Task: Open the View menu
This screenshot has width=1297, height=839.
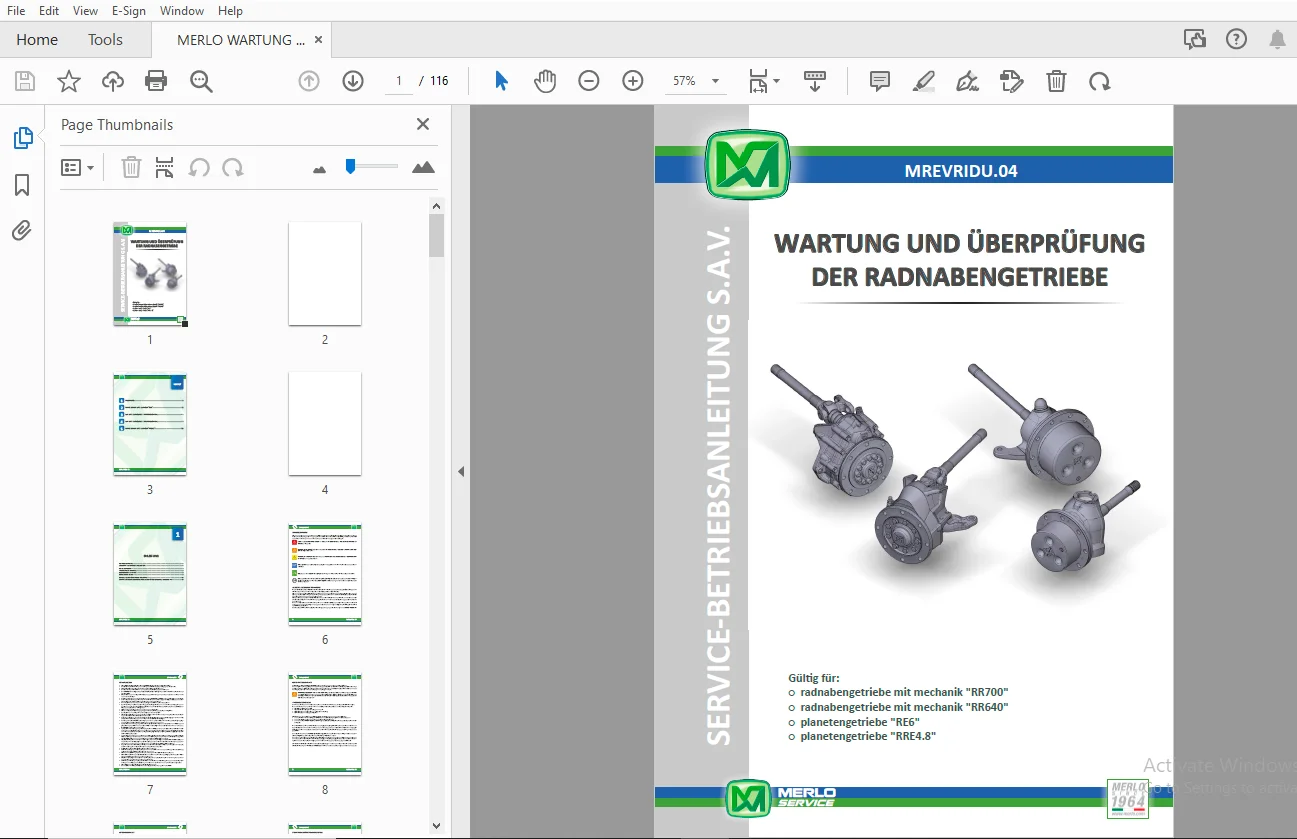Action: point(85,10)
